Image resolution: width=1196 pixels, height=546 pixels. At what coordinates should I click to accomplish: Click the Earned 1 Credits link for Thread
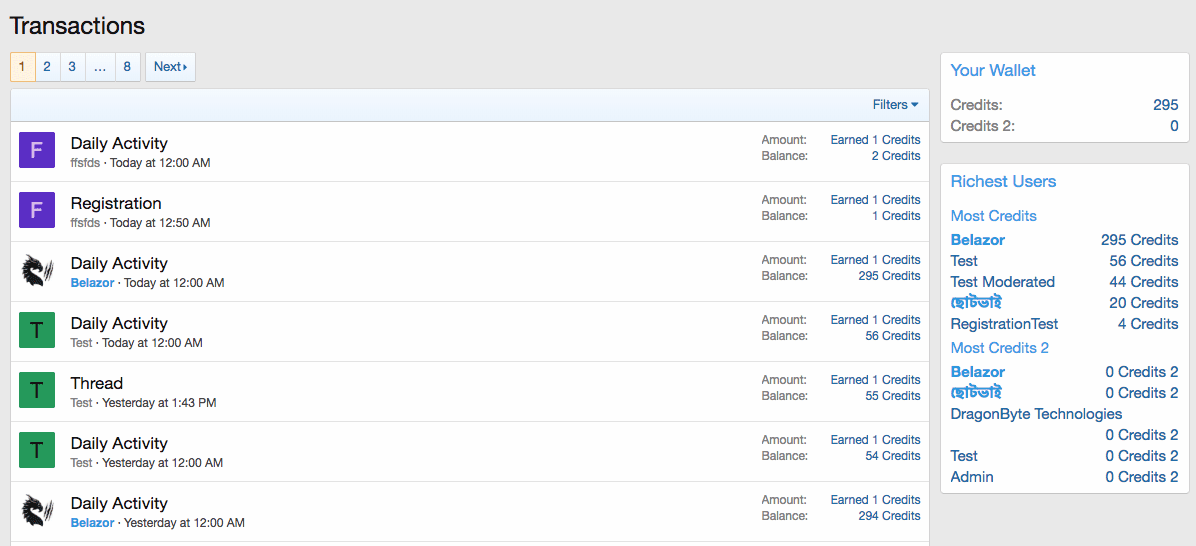click(x=875, y=380)
